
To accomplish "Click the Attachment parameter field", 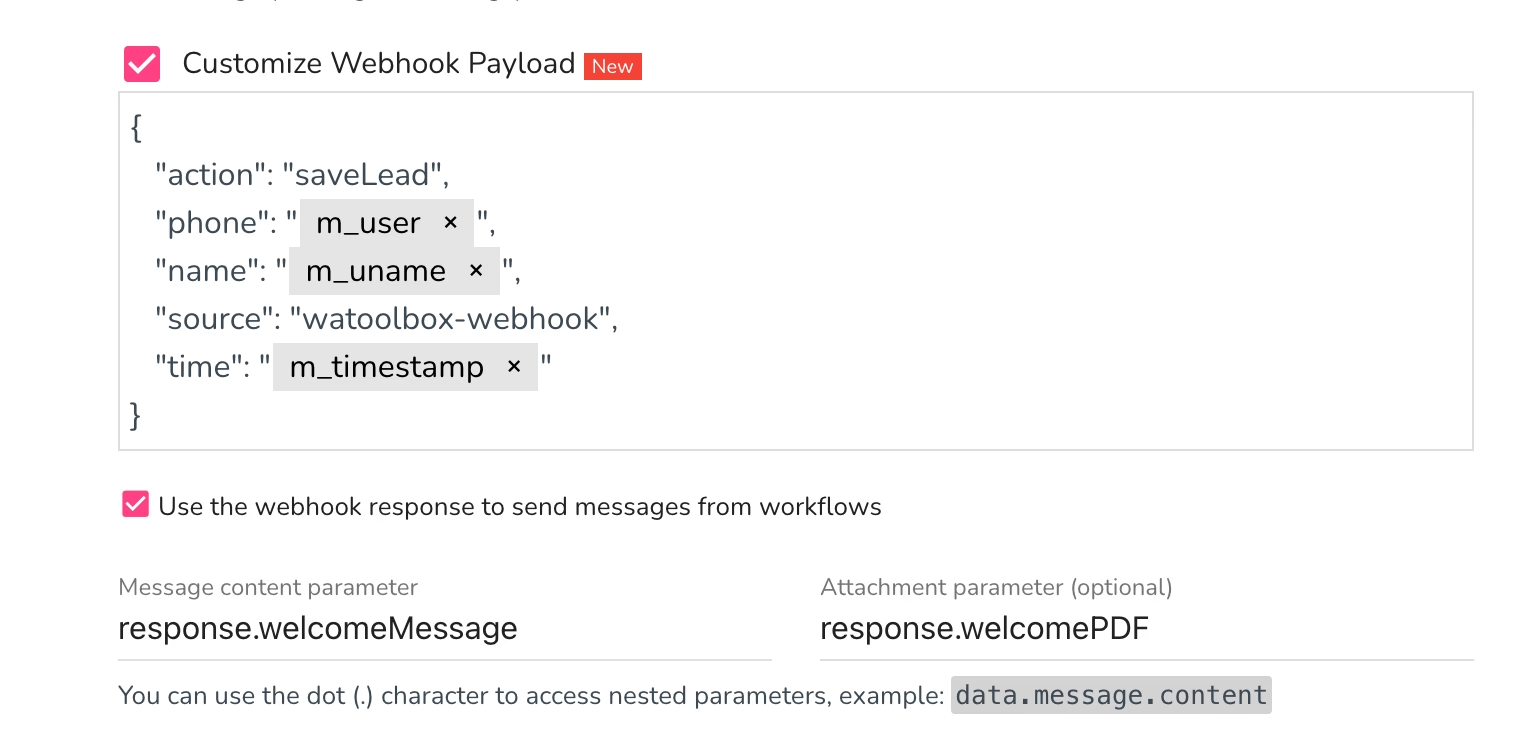I will pos(1147,629).
